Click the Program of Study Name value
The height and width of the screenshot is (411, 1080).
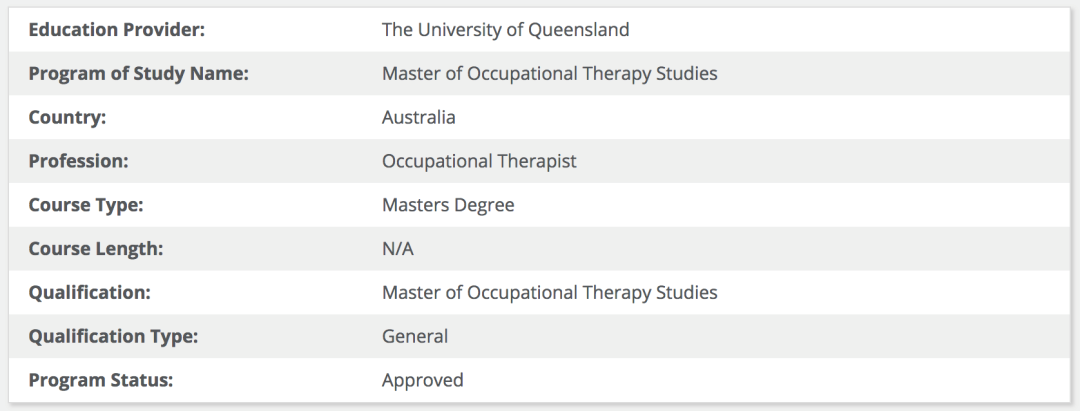click(x=549, y=74)
